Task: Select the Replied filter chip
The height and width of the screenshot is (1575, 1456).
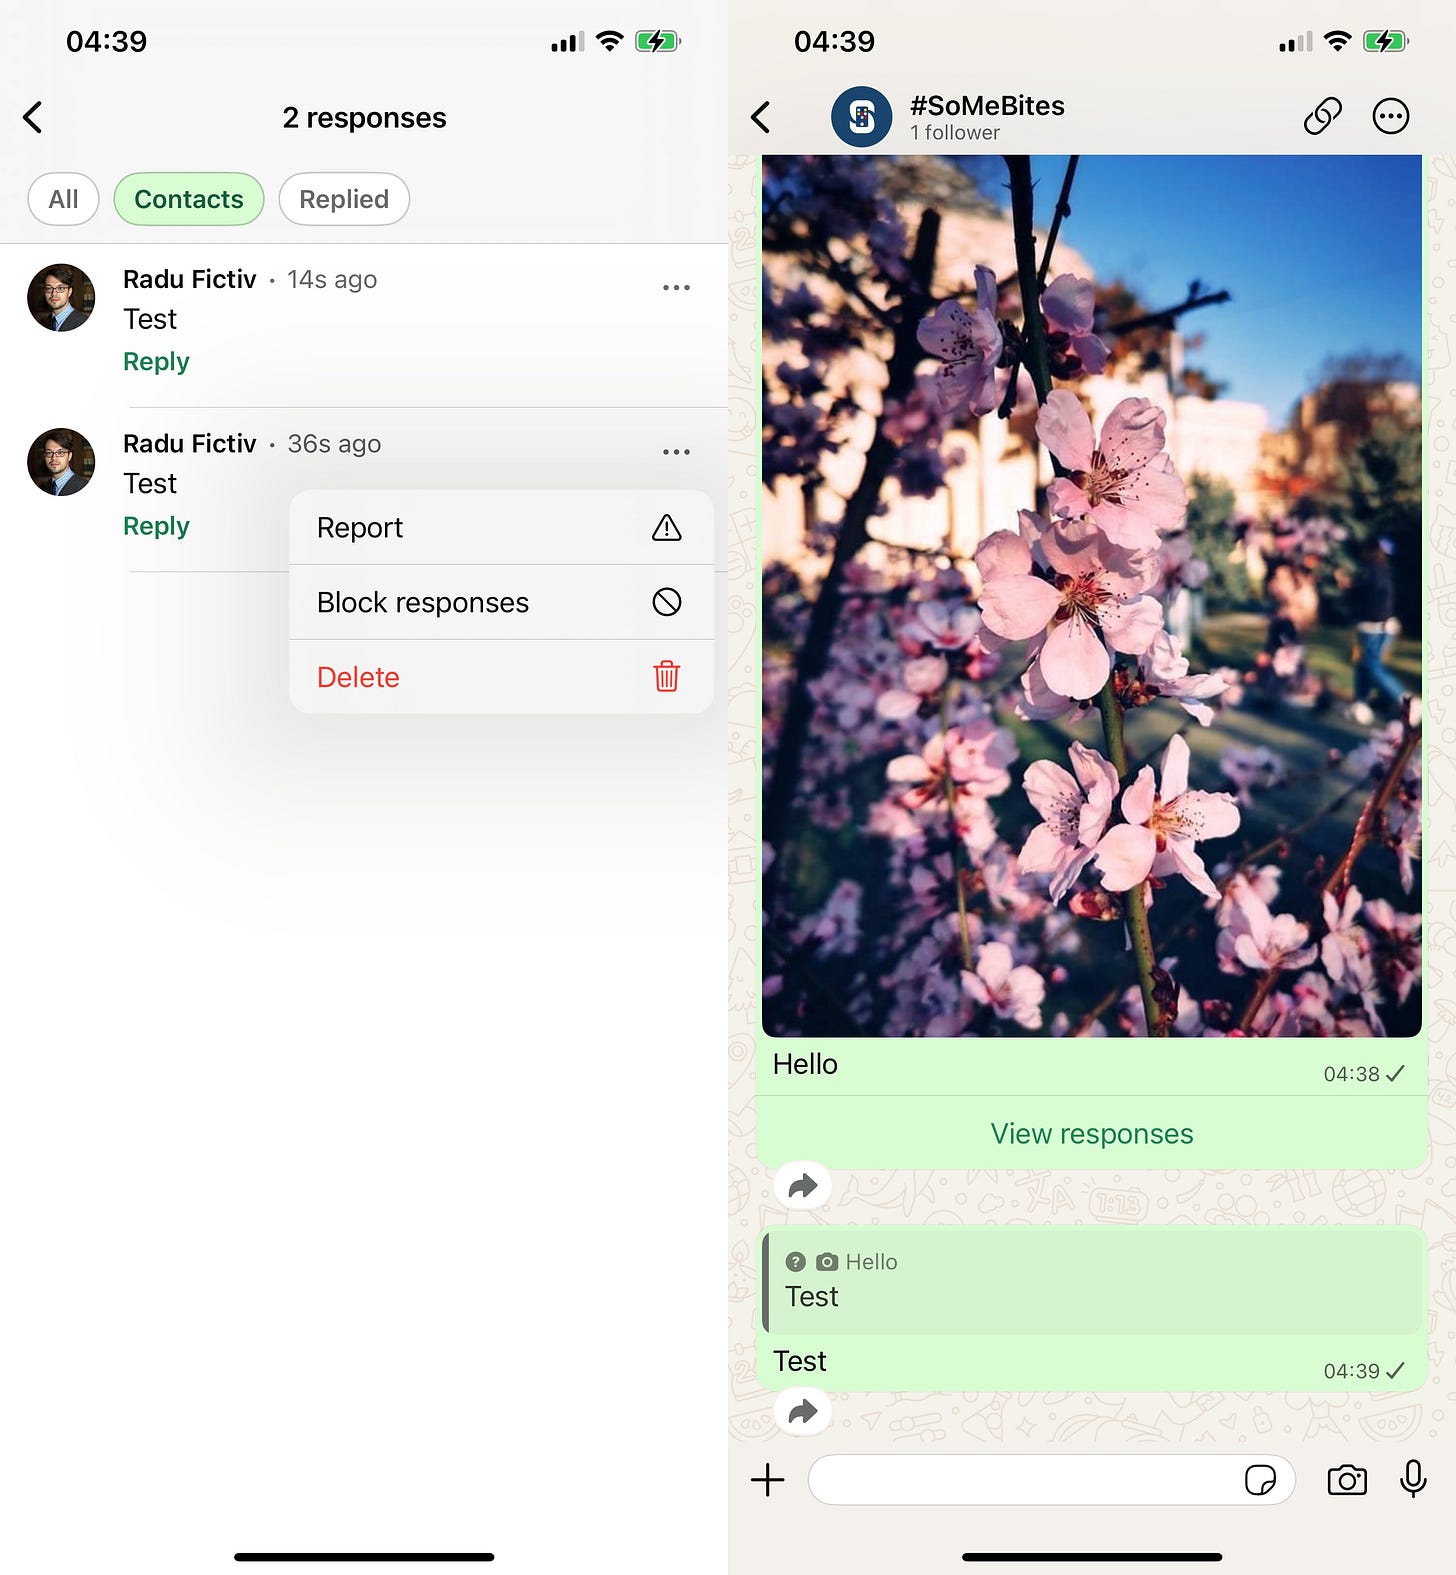Action: click(x=344, y=199)
